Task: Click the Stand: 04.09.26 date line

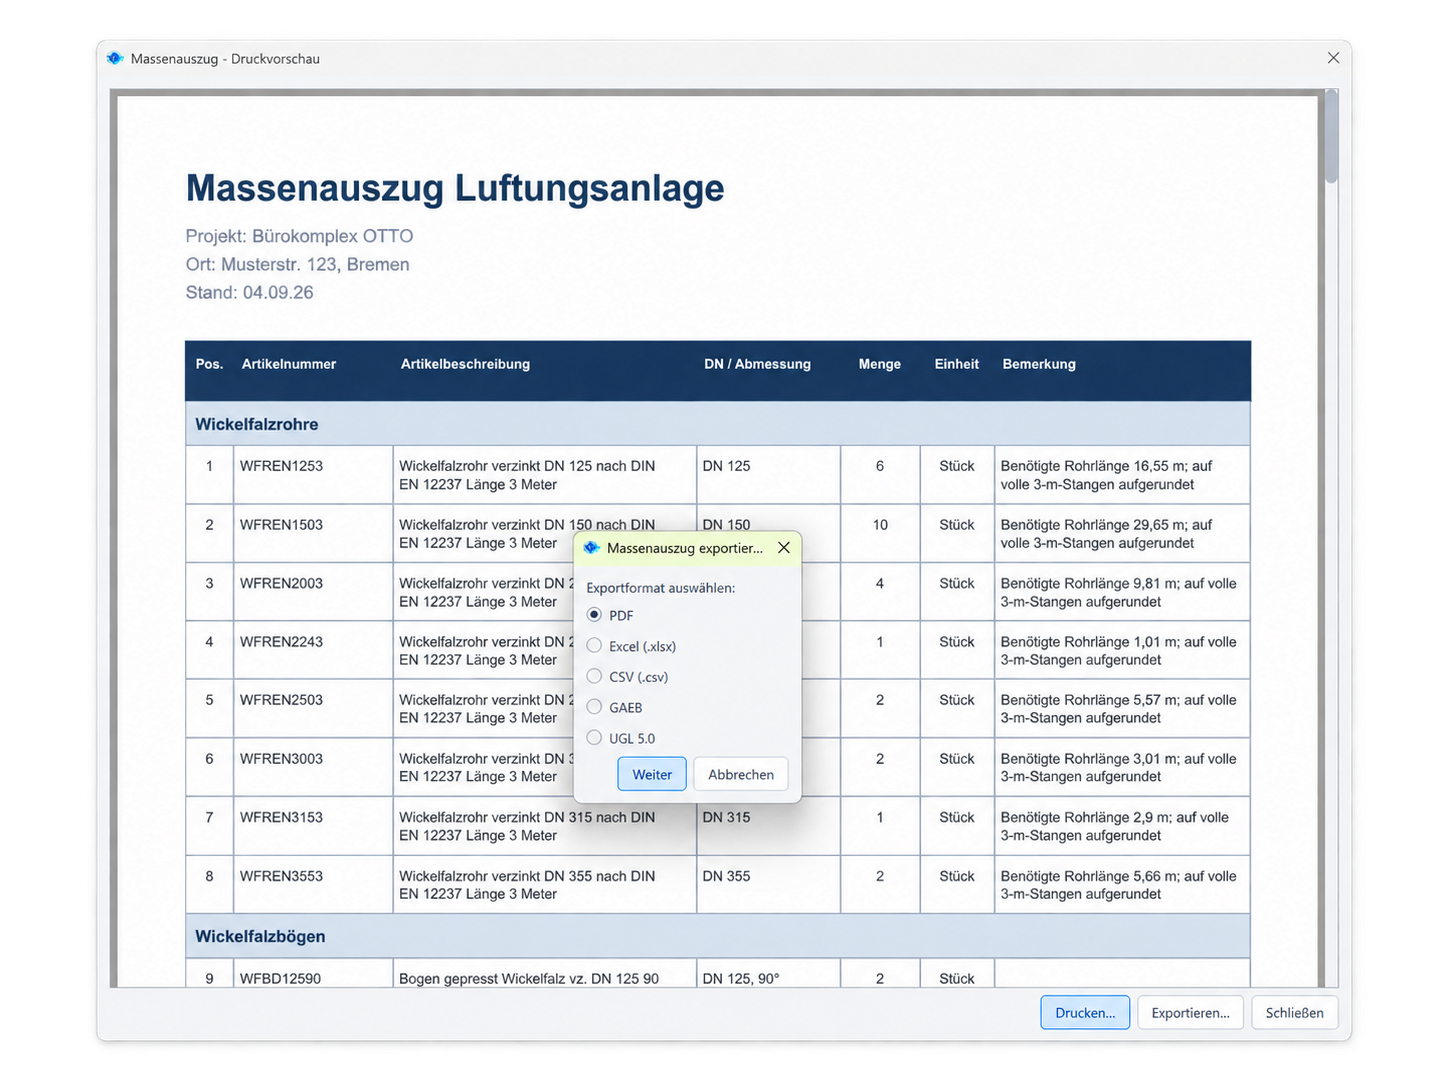Action: tap(249, 292)
